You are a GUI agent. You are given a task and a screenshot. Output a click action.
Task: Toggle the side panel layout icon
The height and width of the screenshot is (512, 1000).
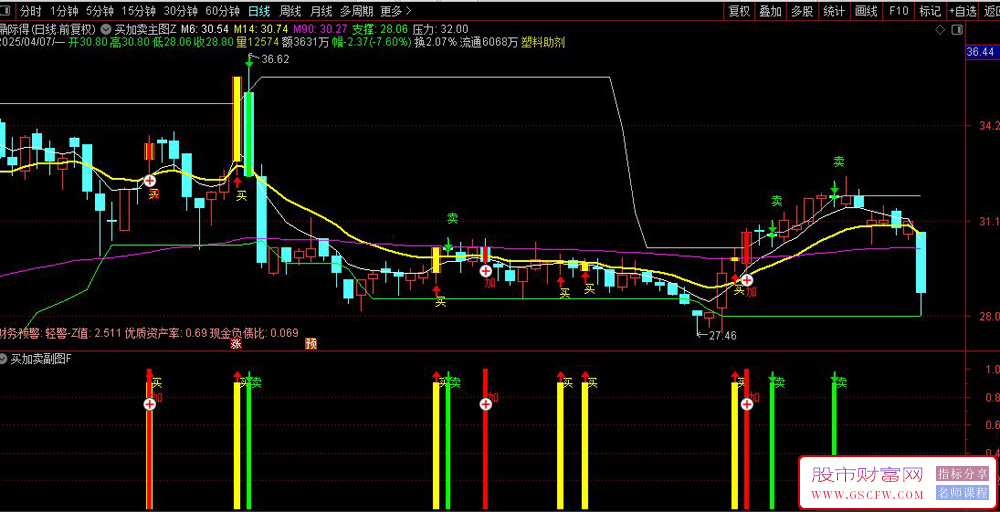(956, 30)
